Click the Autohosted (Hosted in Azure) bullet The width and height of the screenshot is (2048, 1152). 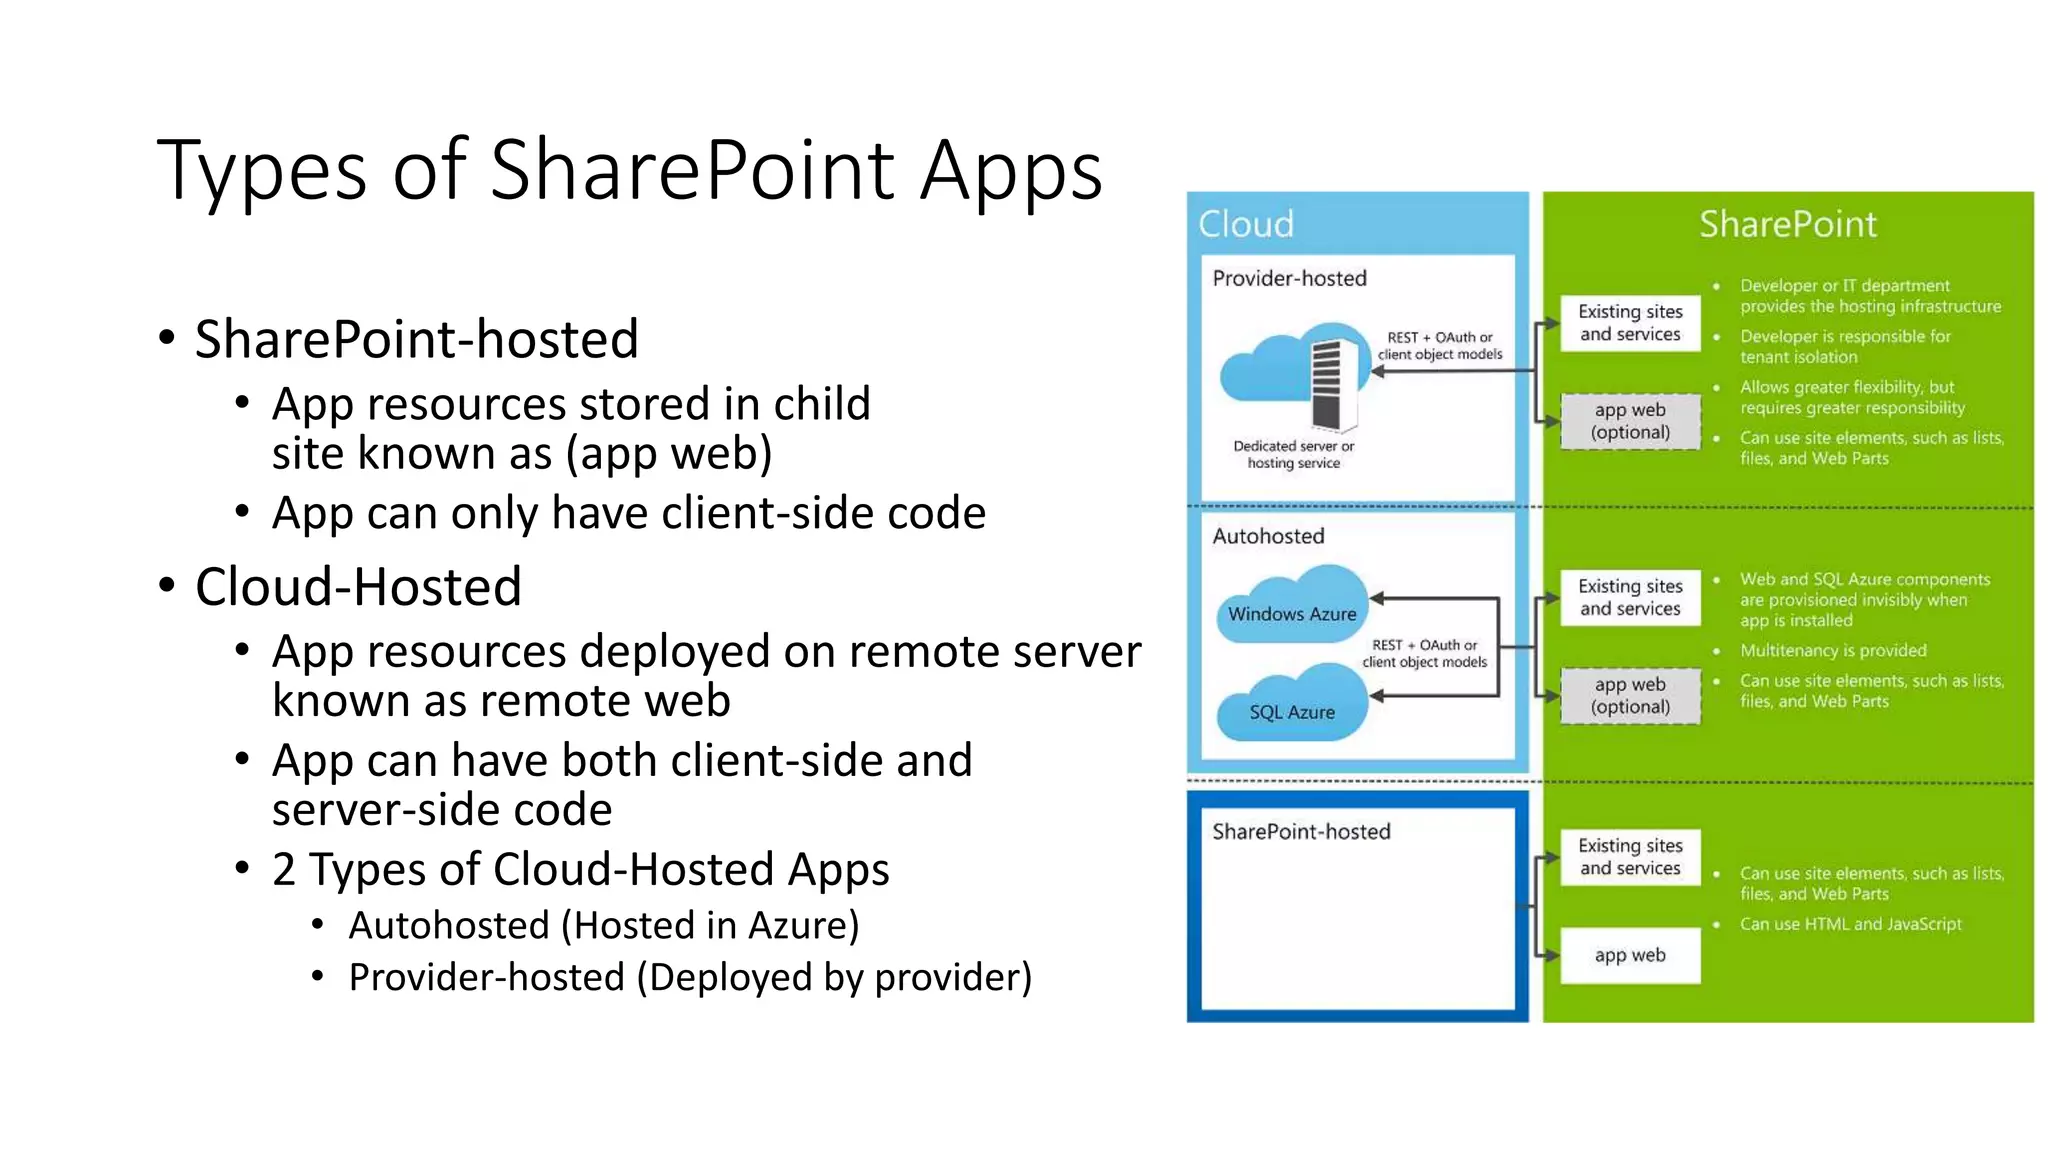[603, 925]
